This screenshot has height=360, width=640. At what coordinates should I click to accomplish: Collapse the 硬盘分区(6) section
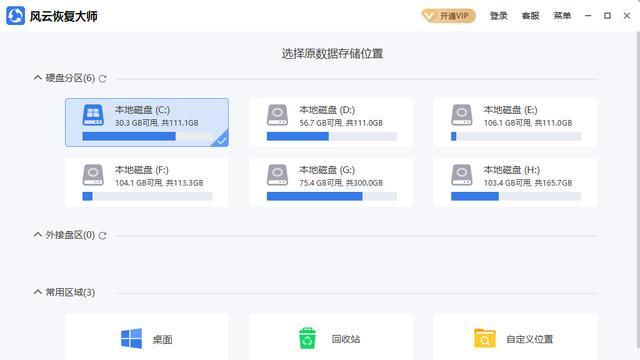pyautogui.click(x=38, y=78)
